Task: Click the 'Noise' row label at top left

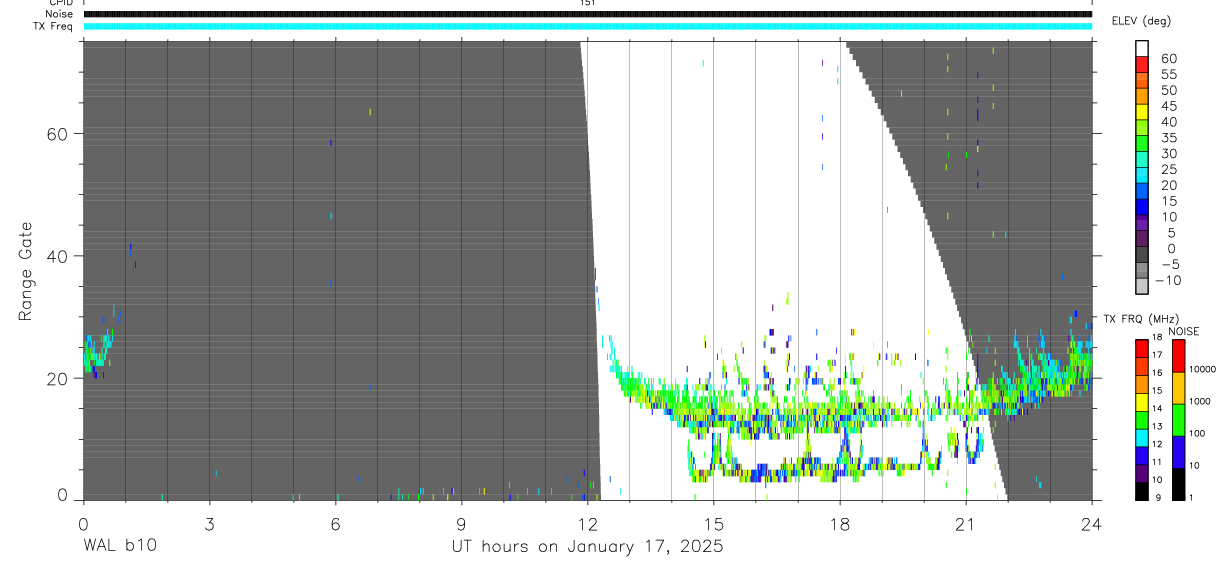Action: (x=60, y=14)
